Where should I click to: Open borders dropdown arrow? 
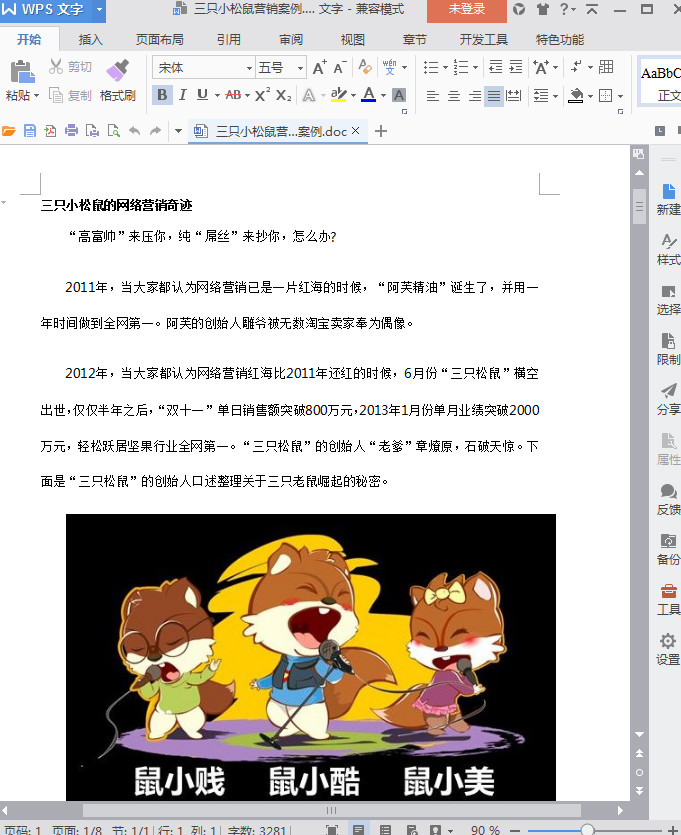pos(620,96)
